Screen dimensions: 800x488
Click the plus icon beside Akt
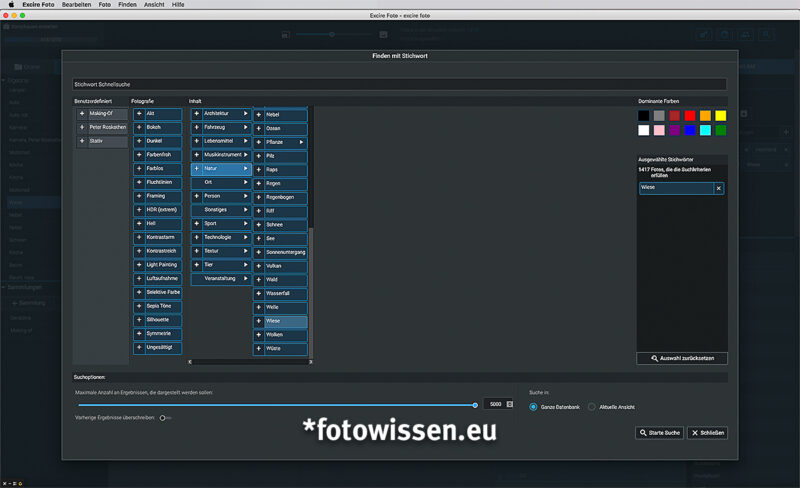(x=139, y=114)
